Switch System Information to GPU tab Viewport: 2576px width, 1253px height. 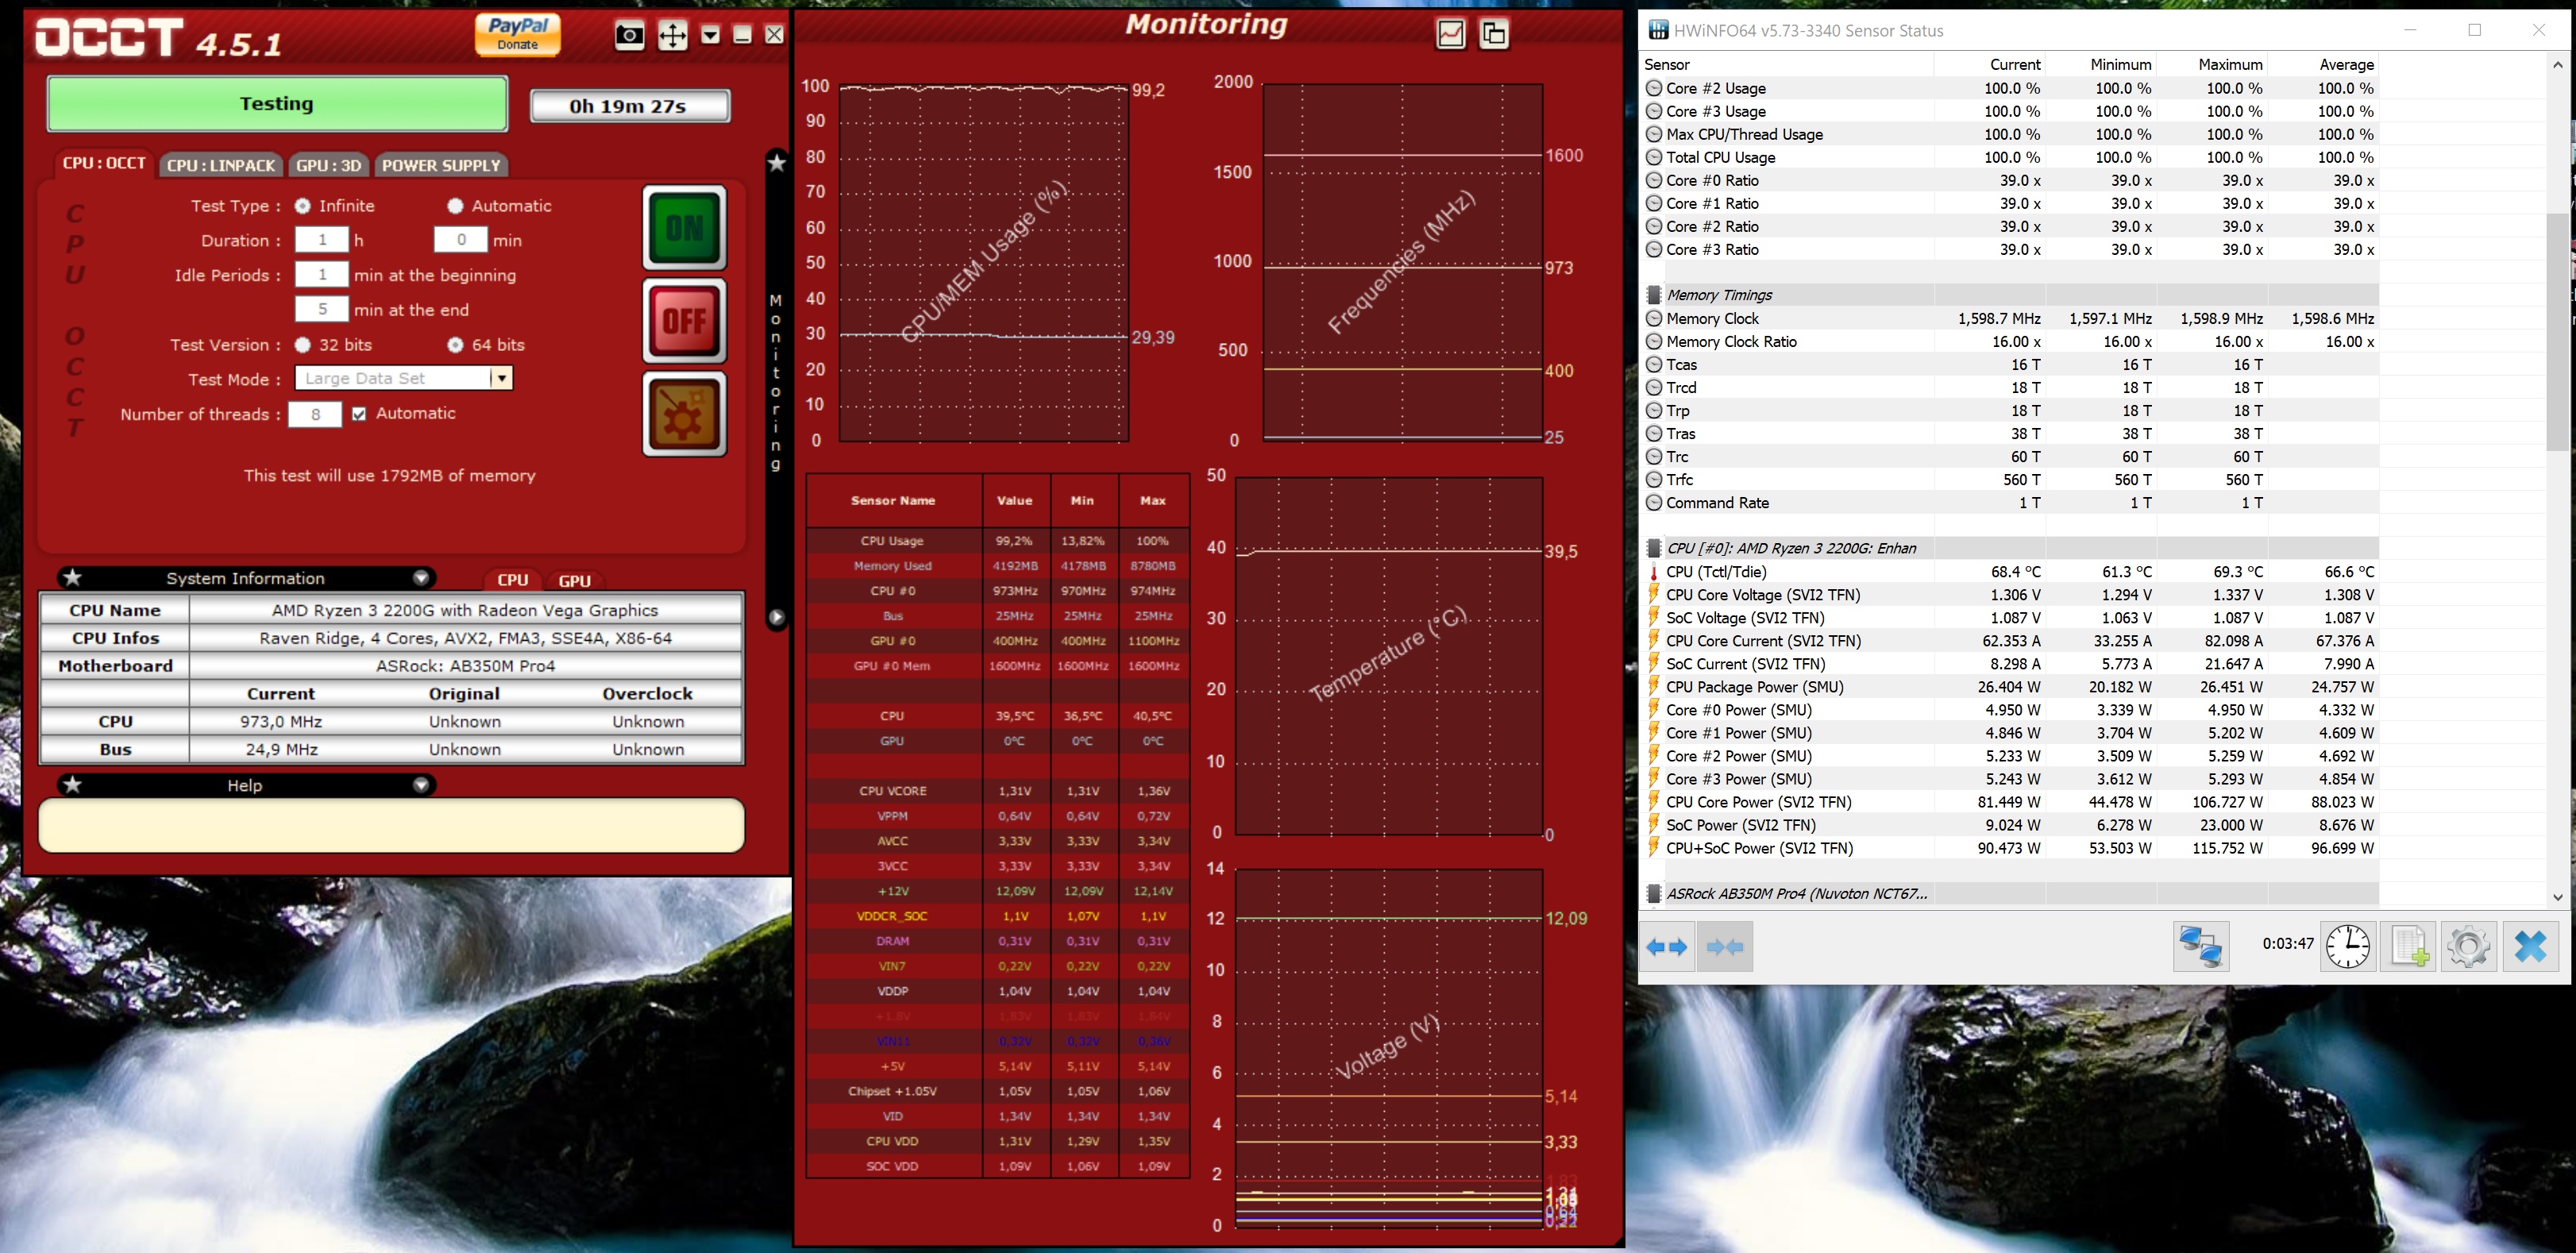point(574,580)
